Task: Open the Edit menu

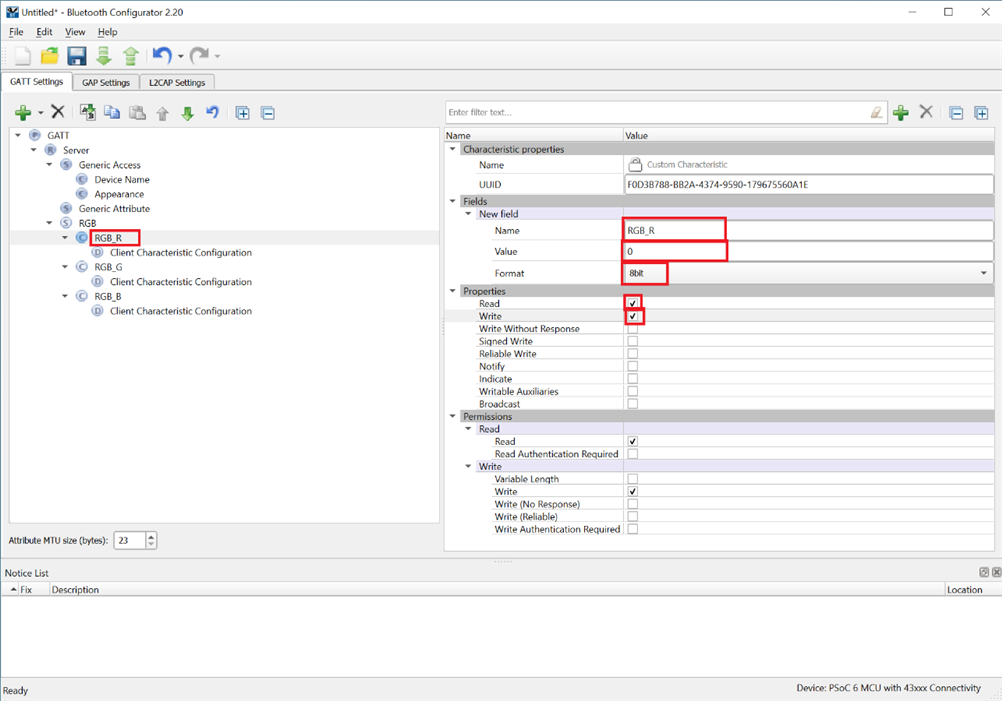Action: (x=44, y=32)
